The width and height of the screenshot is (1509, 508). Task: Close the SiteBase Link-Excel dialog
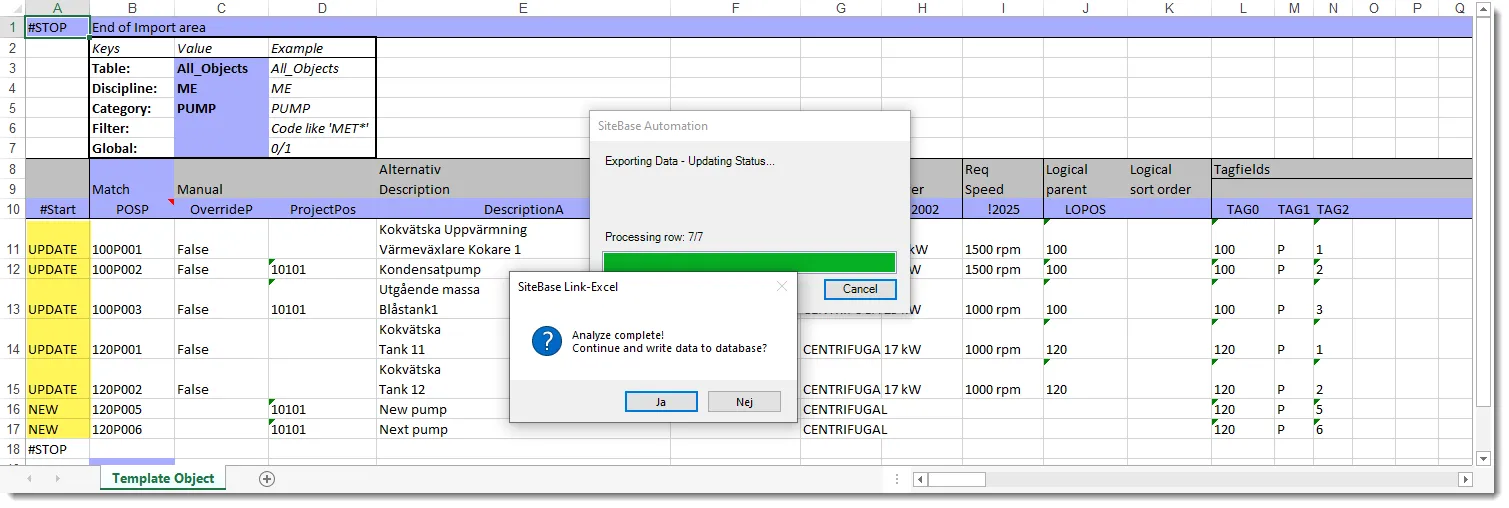(x=782, y=286)
